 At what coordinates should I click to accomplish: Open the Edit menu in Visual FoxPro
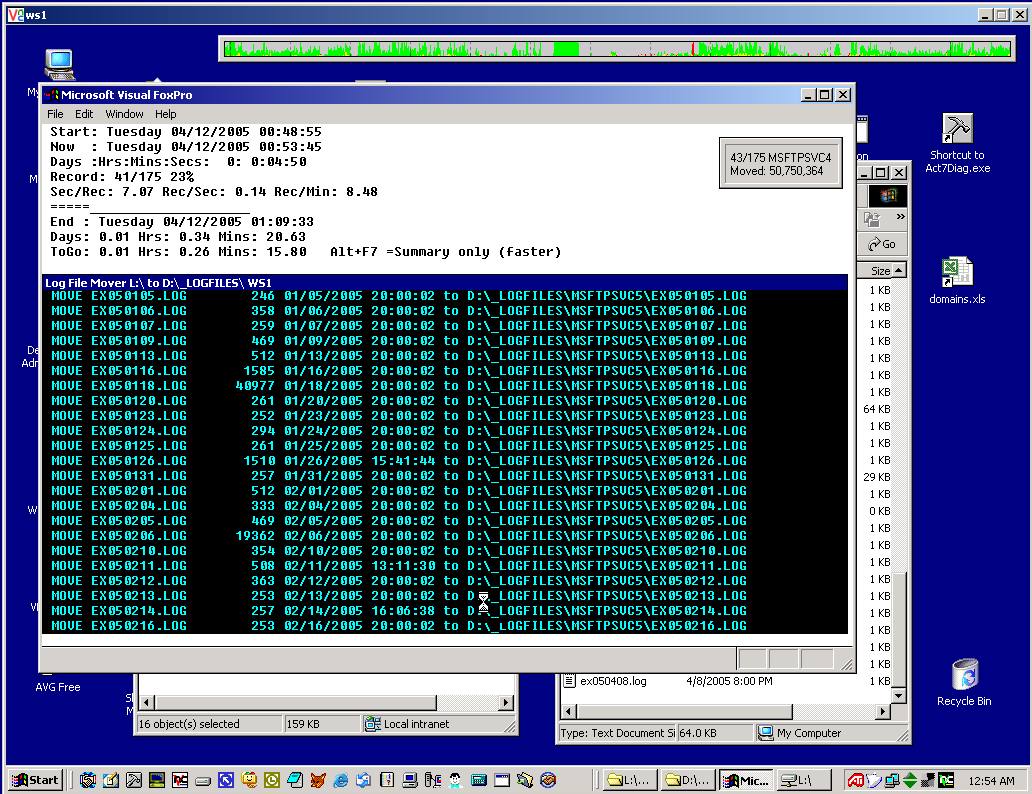tap(84, 114)
